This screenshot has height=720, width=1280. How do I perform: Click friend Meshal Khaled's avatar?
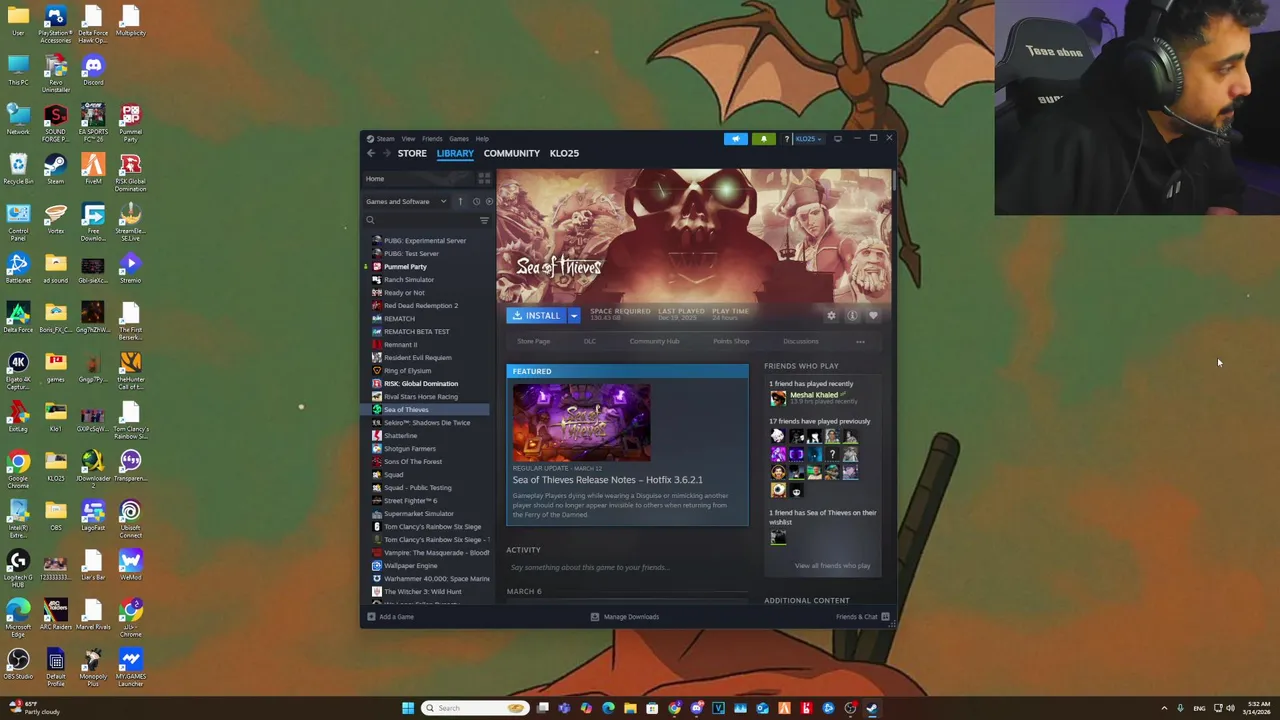click(x=778, y=398)
